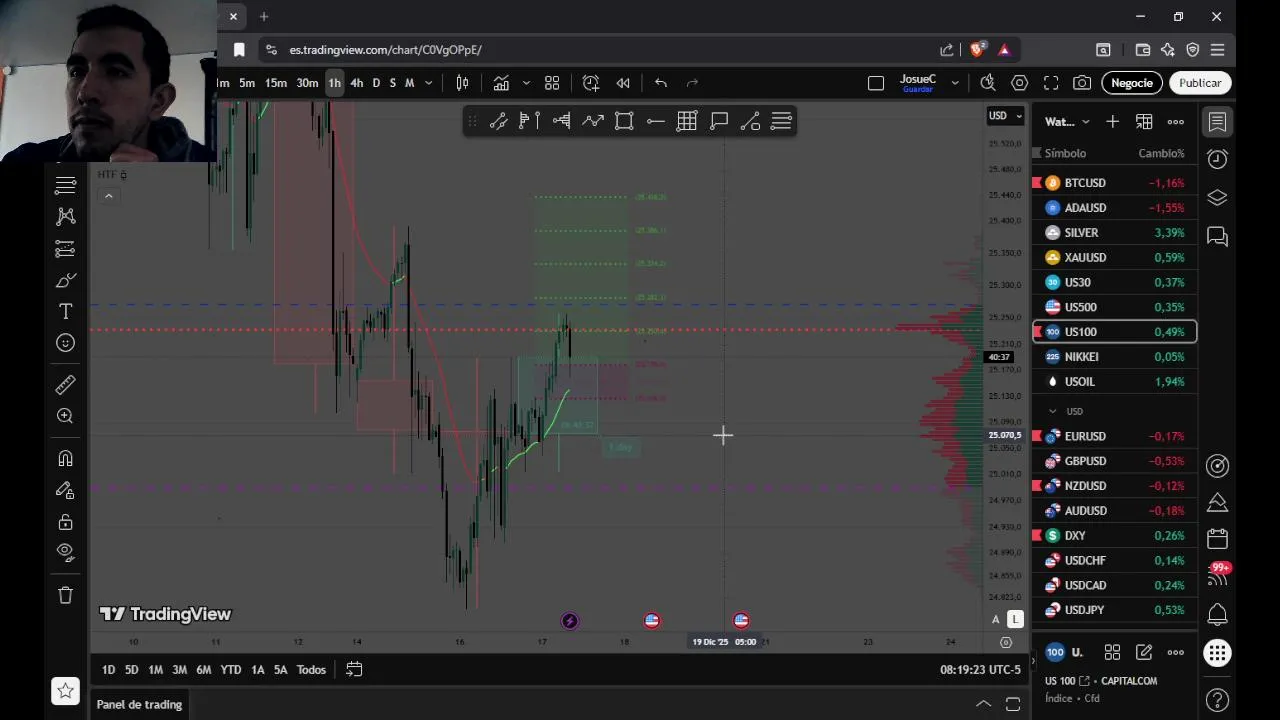
Task: Click the Negocie button
Action: 1132,83
